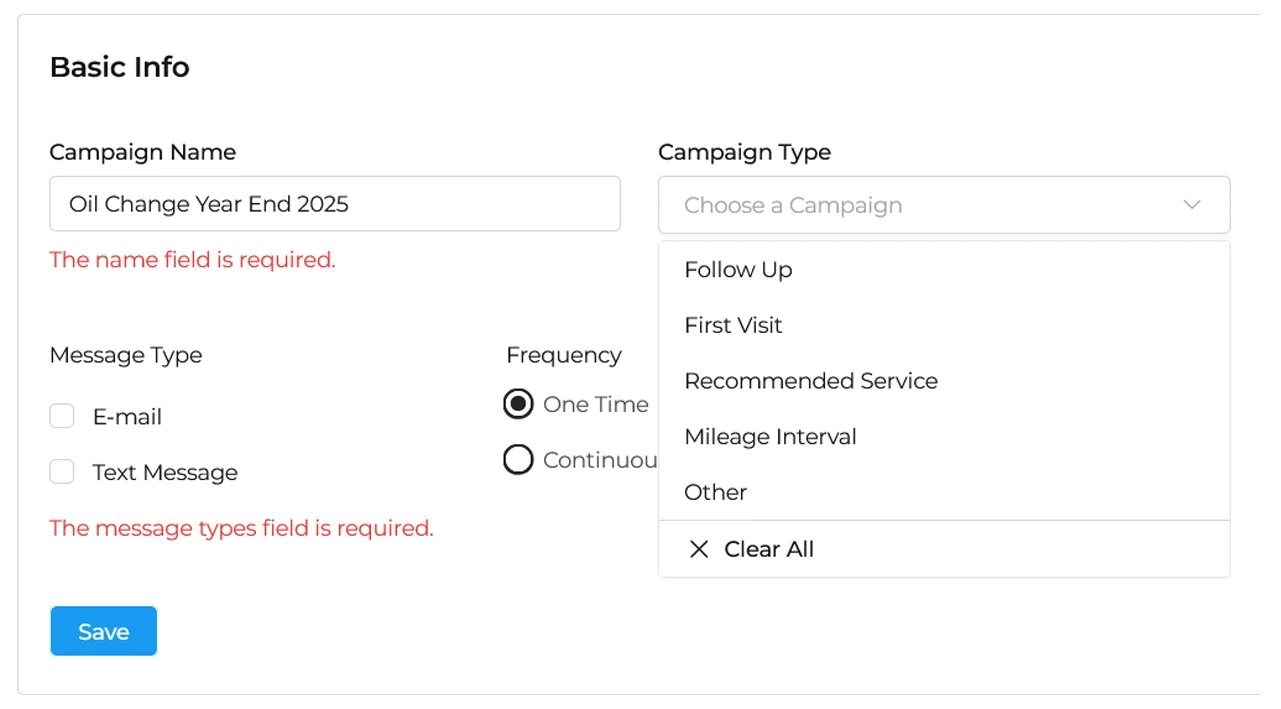Image resolution: width=1281 pixels, height=709 pixels.
Task: Click the X icon beside Clear All
Action: click(699, 549)
